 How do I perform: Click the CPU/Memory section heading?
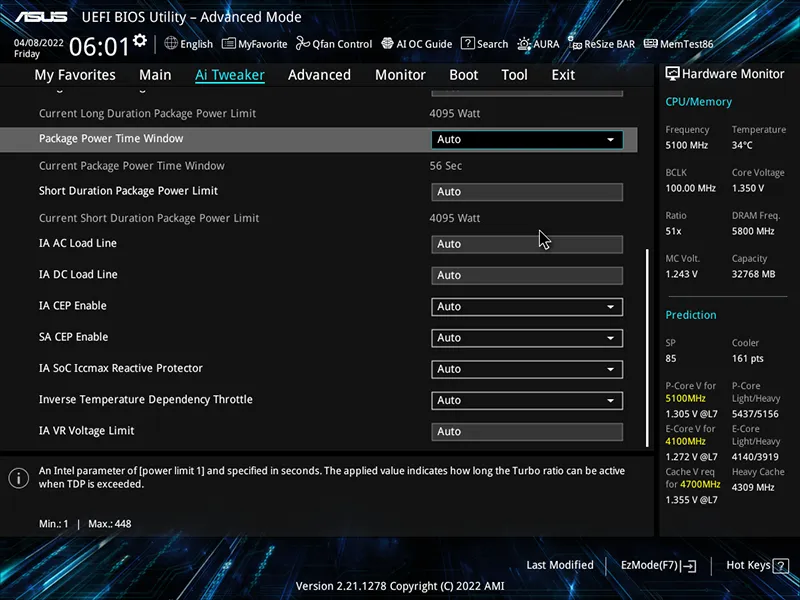[x=698, y=102]
